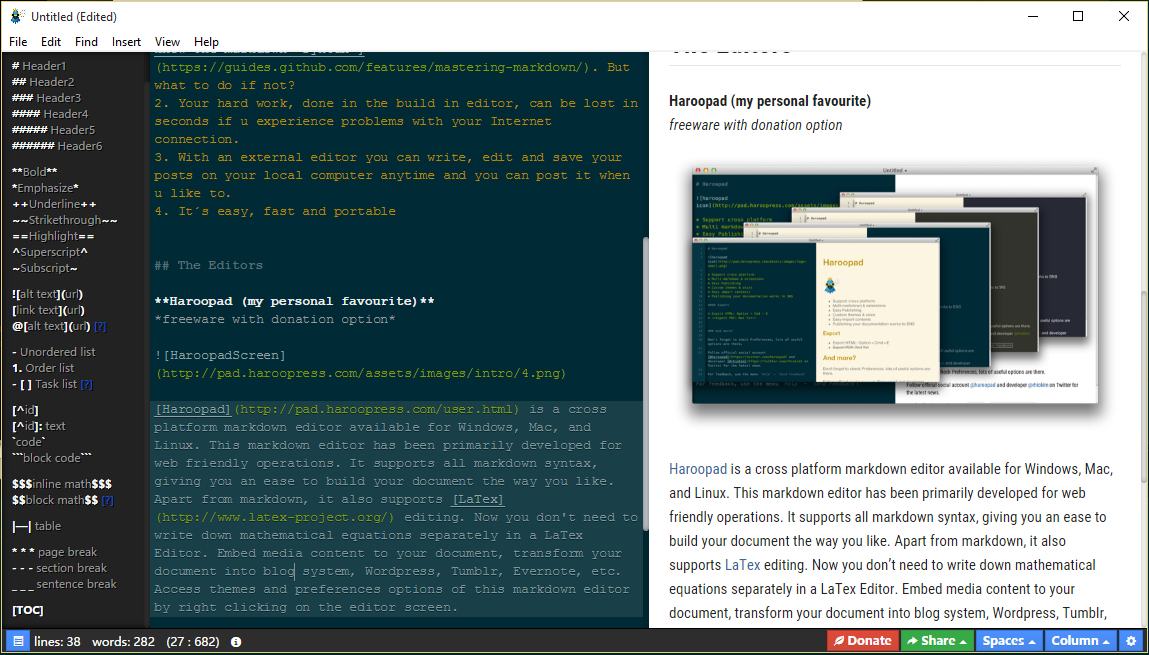Open the LaTex link in preview pane
This screenshot has width=1149, height=655.
742,566
